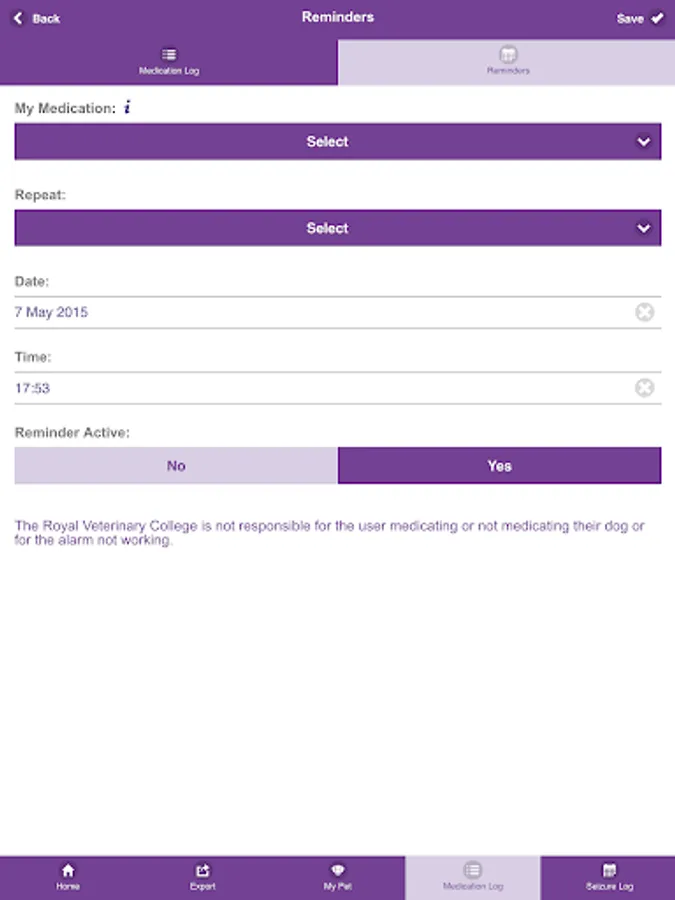Go to My Pet in bottom bar
This screenshot has width=675, height=900.
point(338,878)
